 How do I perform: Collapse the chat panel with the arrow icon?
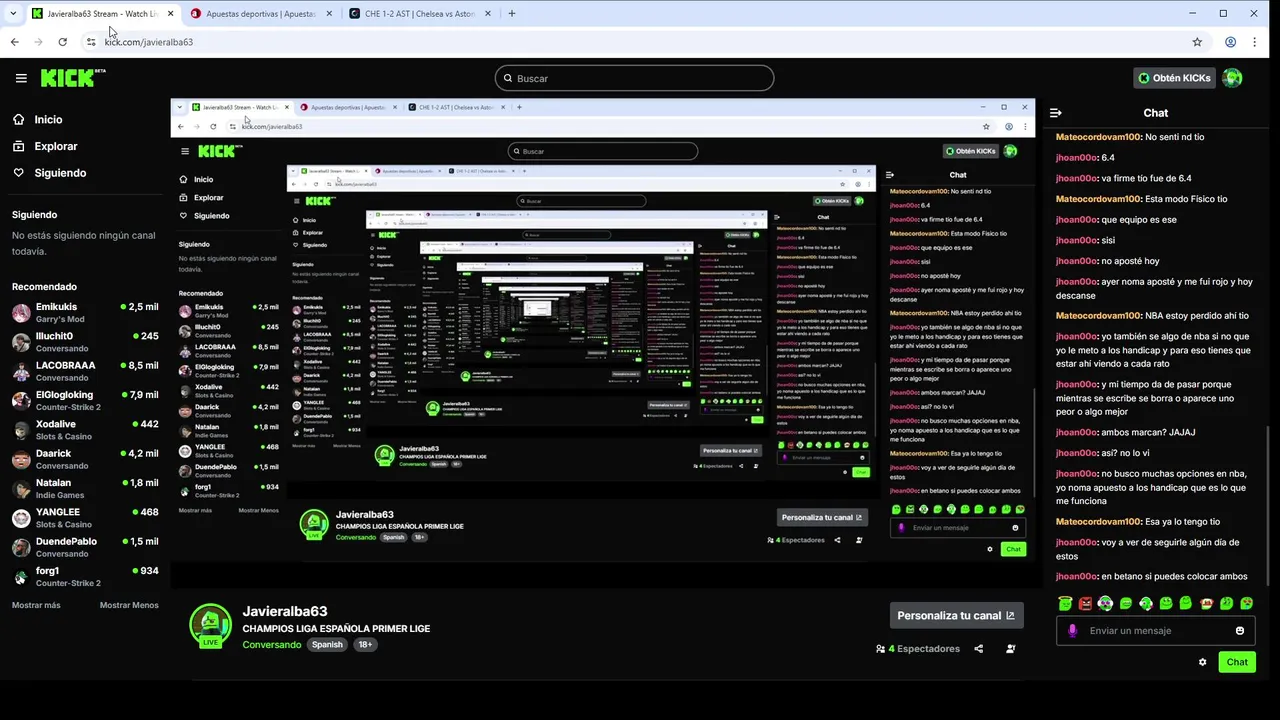[x=1055, y=113]
